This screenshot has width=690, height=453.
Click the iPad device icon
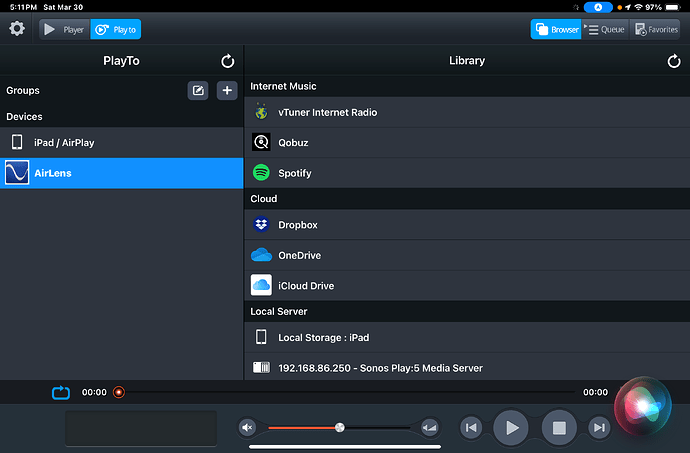point(17,142)
